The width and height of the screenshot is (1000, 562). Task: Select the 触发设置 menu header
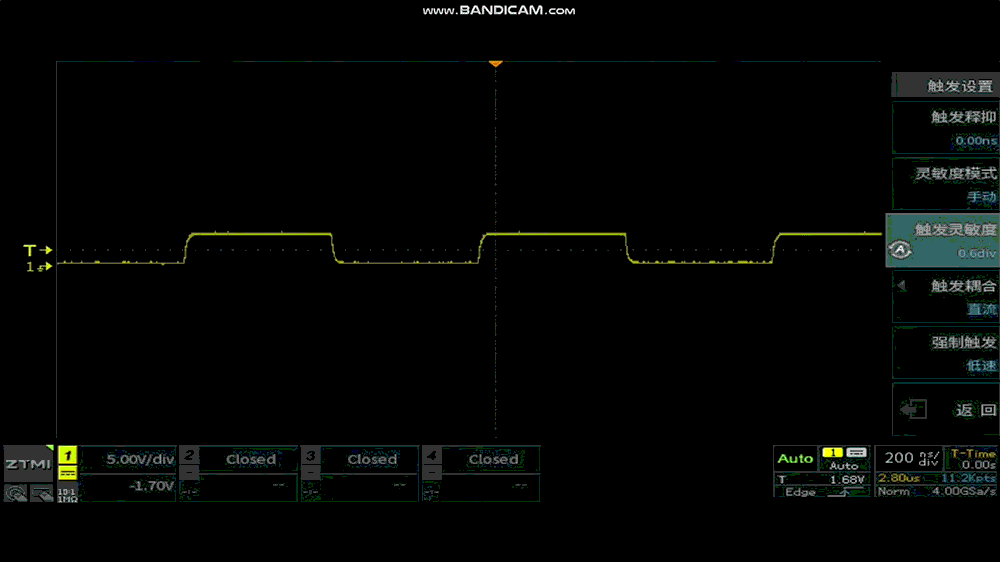(944, 86)
